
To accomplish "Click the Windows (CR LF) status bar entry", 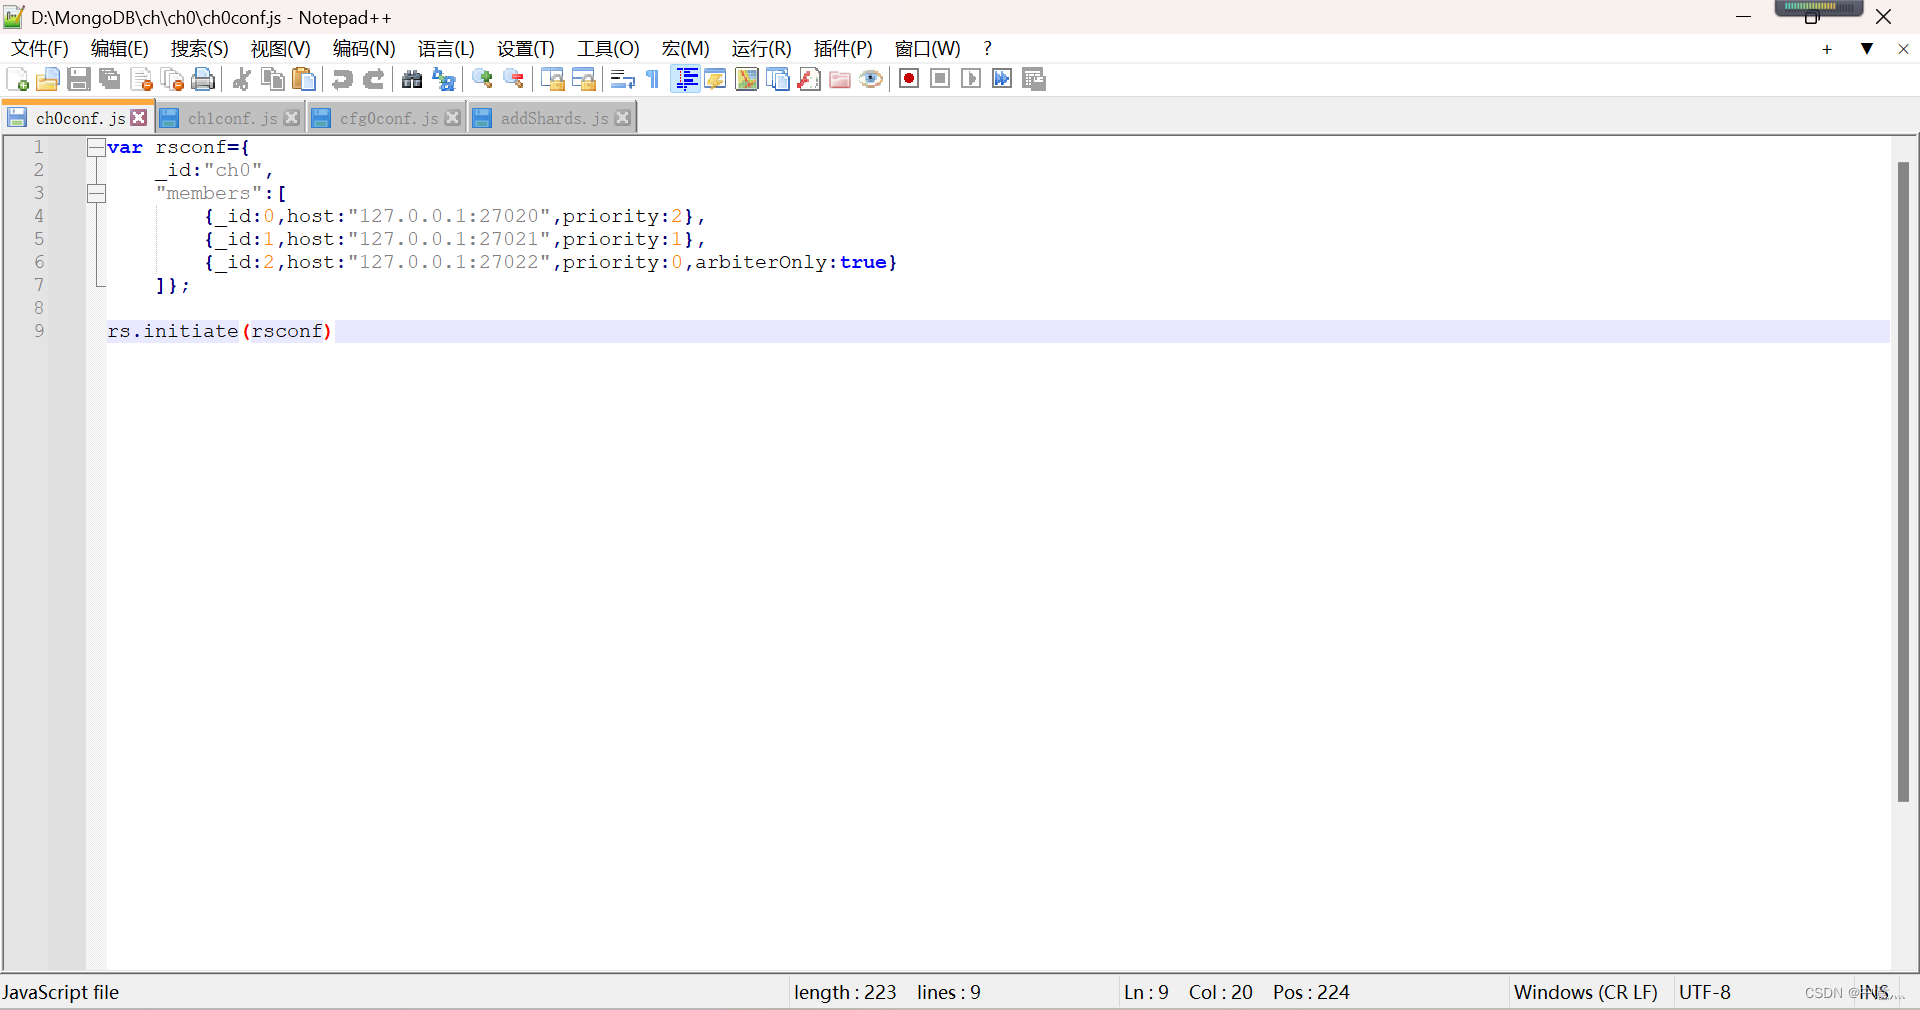I will (1585, 992).
